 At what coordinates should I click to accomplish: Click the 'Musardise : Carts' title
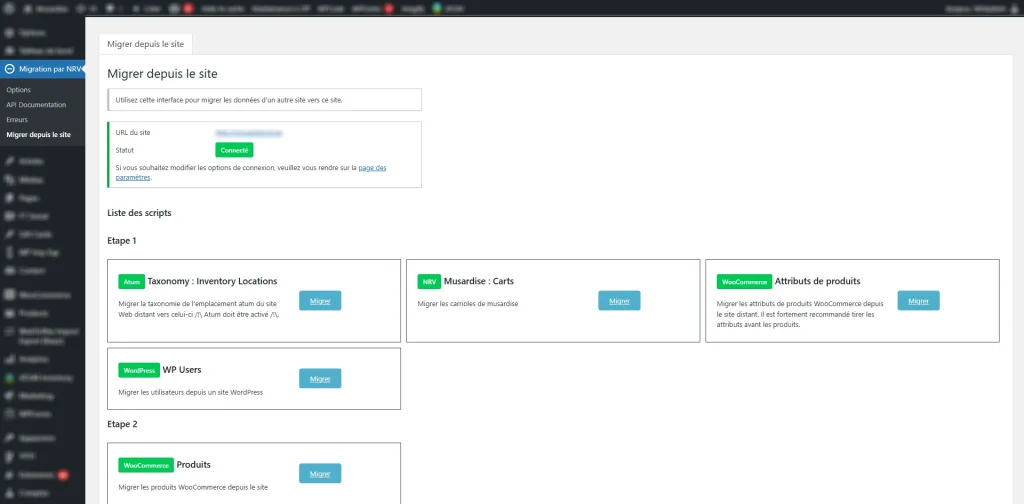coord(479,281)
